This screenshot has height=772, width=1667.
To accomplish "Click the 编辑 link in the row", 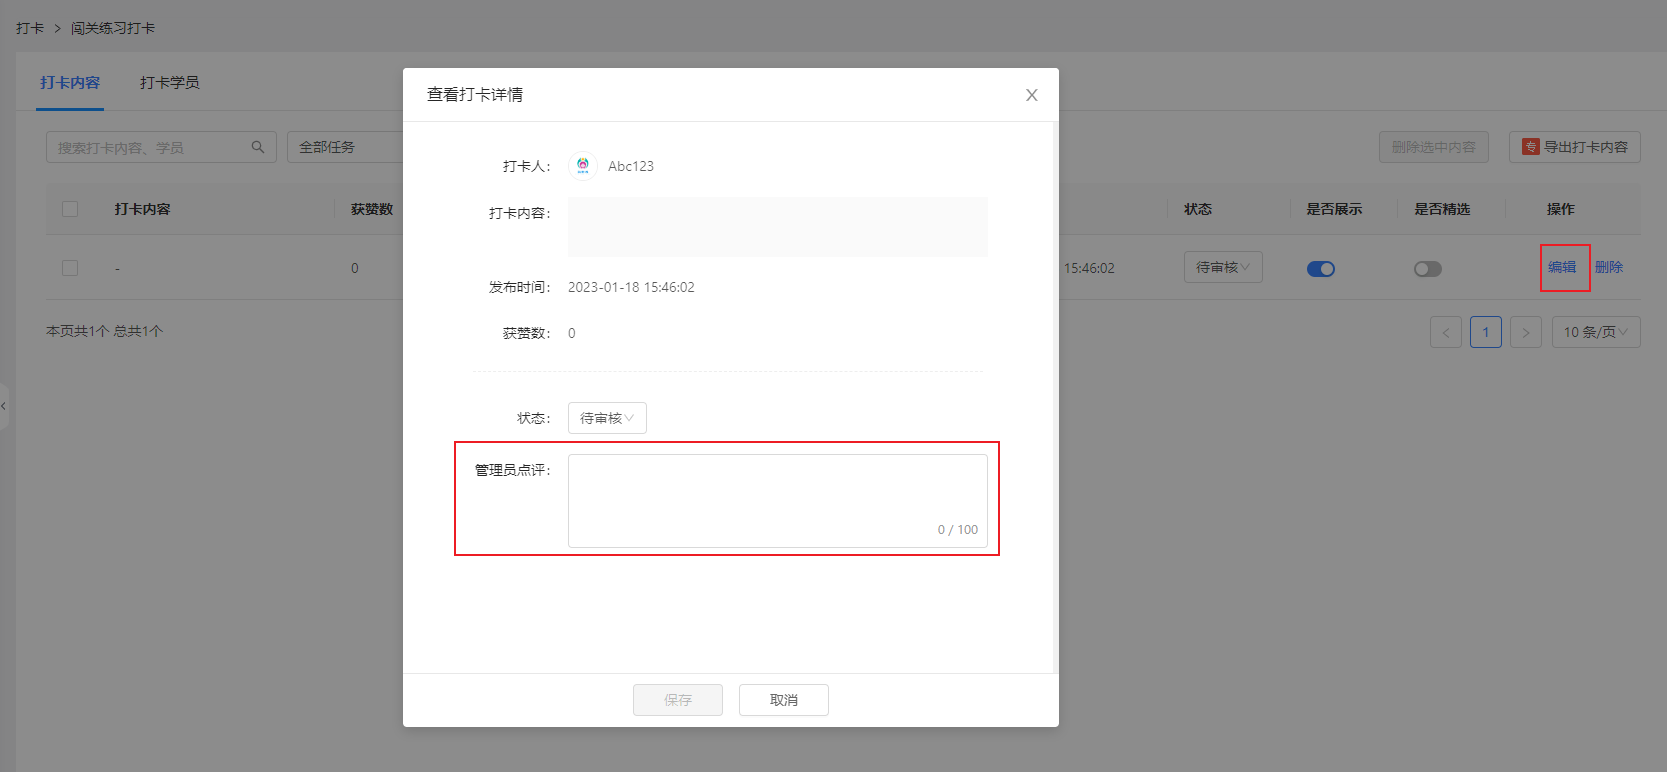I will click(x=1562, y=267).
